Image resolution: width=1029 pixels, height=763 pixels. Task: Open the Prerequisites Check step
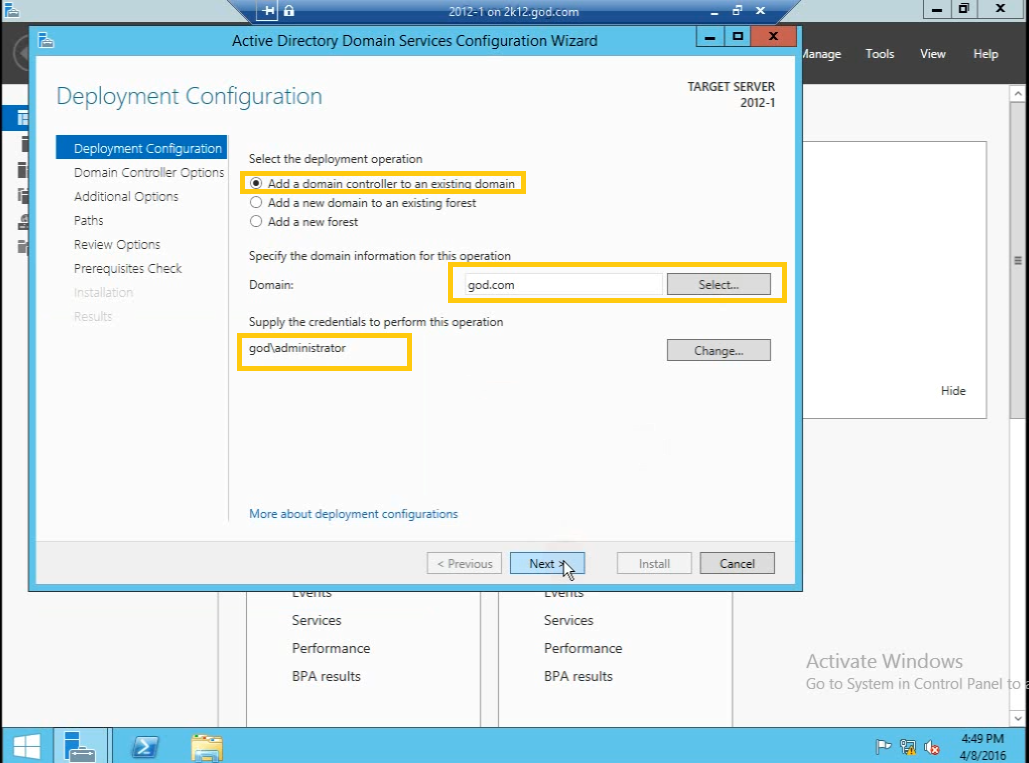(x=128, y=268)
